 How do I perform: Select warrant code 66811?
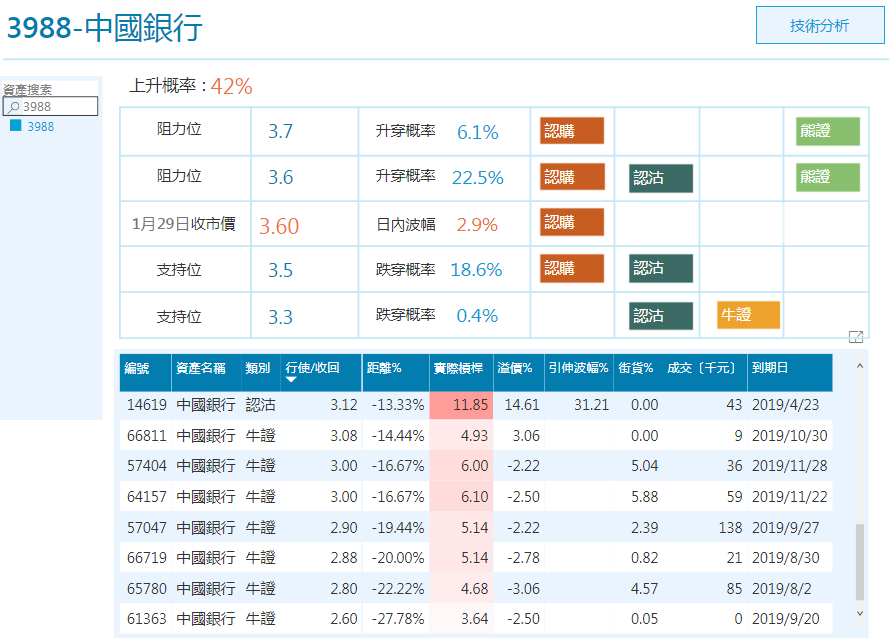[x=147, y=435]
